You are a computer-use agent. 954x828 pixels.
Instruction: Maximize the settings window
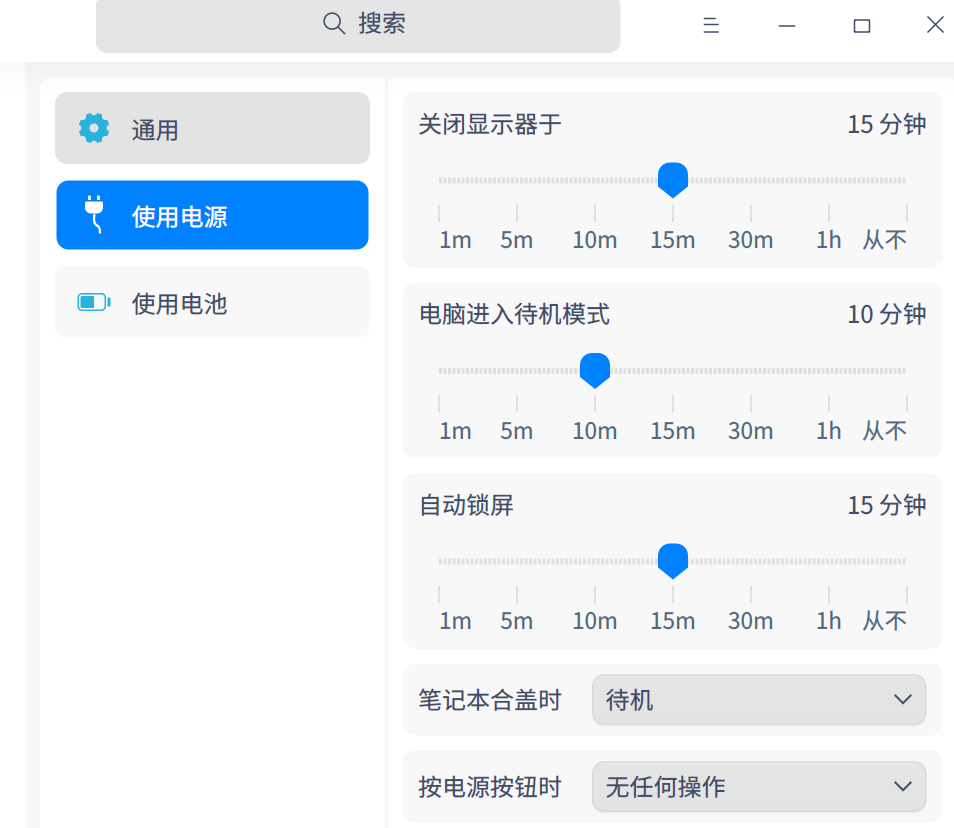coord(862,26)
